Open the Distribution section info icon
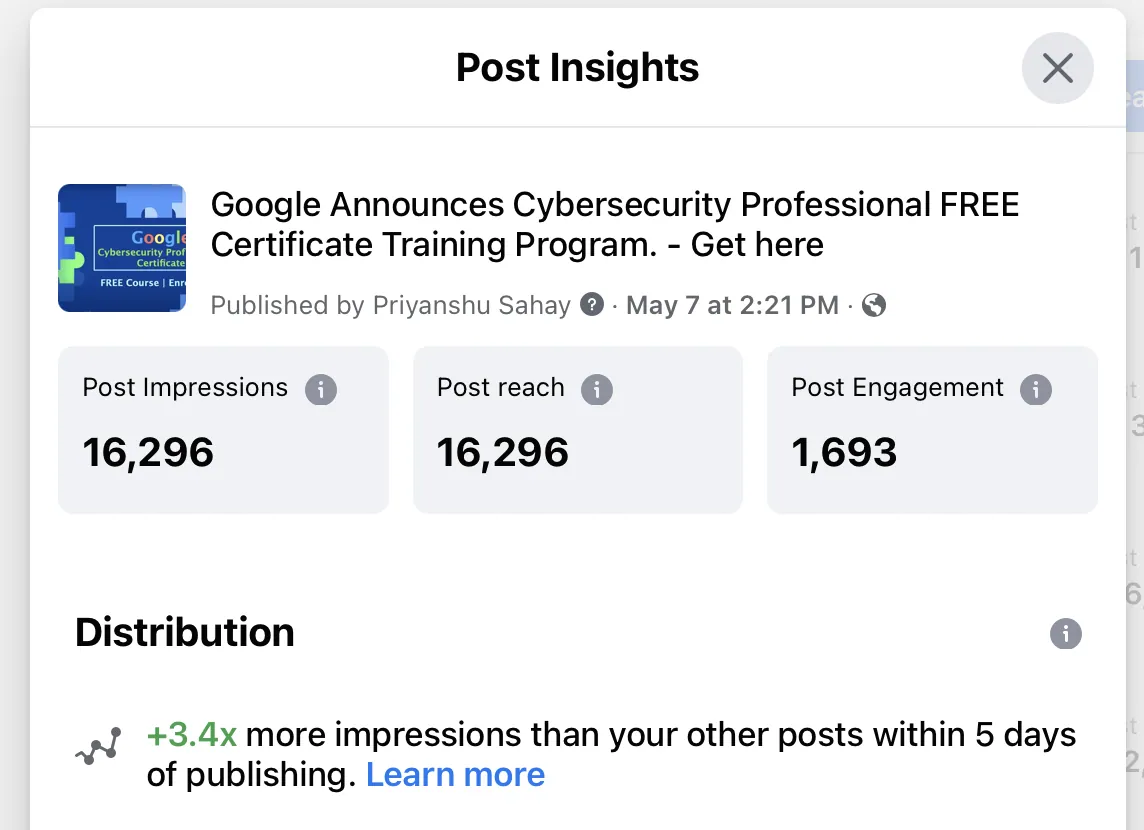This screenshot has width=1144, height=830. tap(1066, 633)
